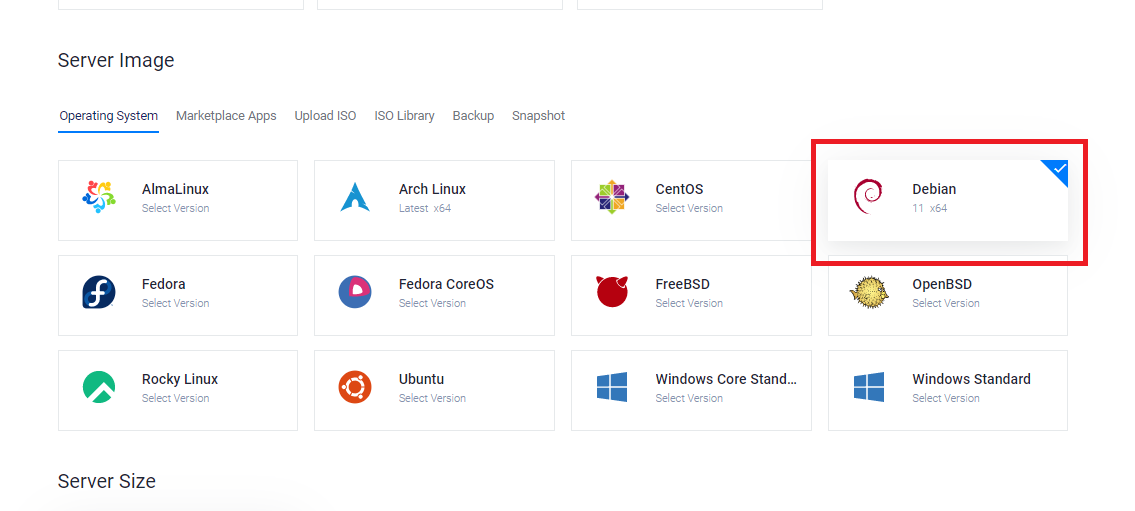Click the Rocky Linux logo icon
The height and width of the screenshot is (511, 1135).
coord(99,387)
